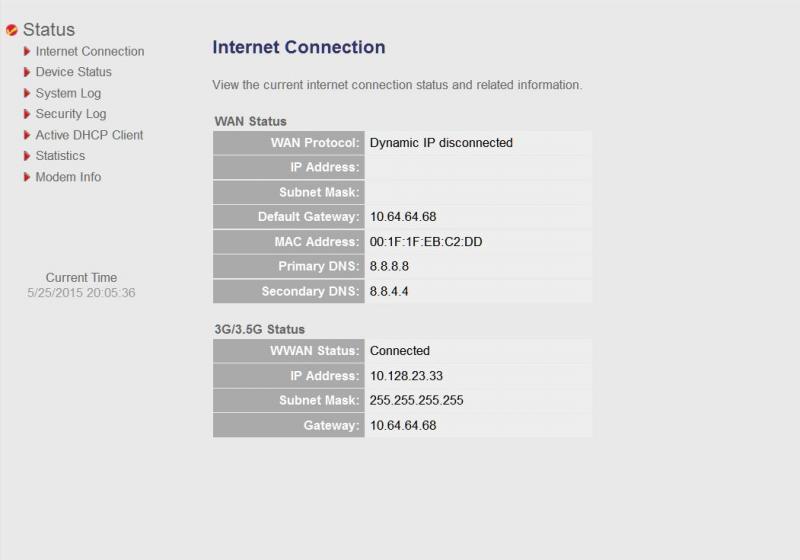Open the Device Status page
This screenshot has height=560, width=800.
click(x=73, y=72)
